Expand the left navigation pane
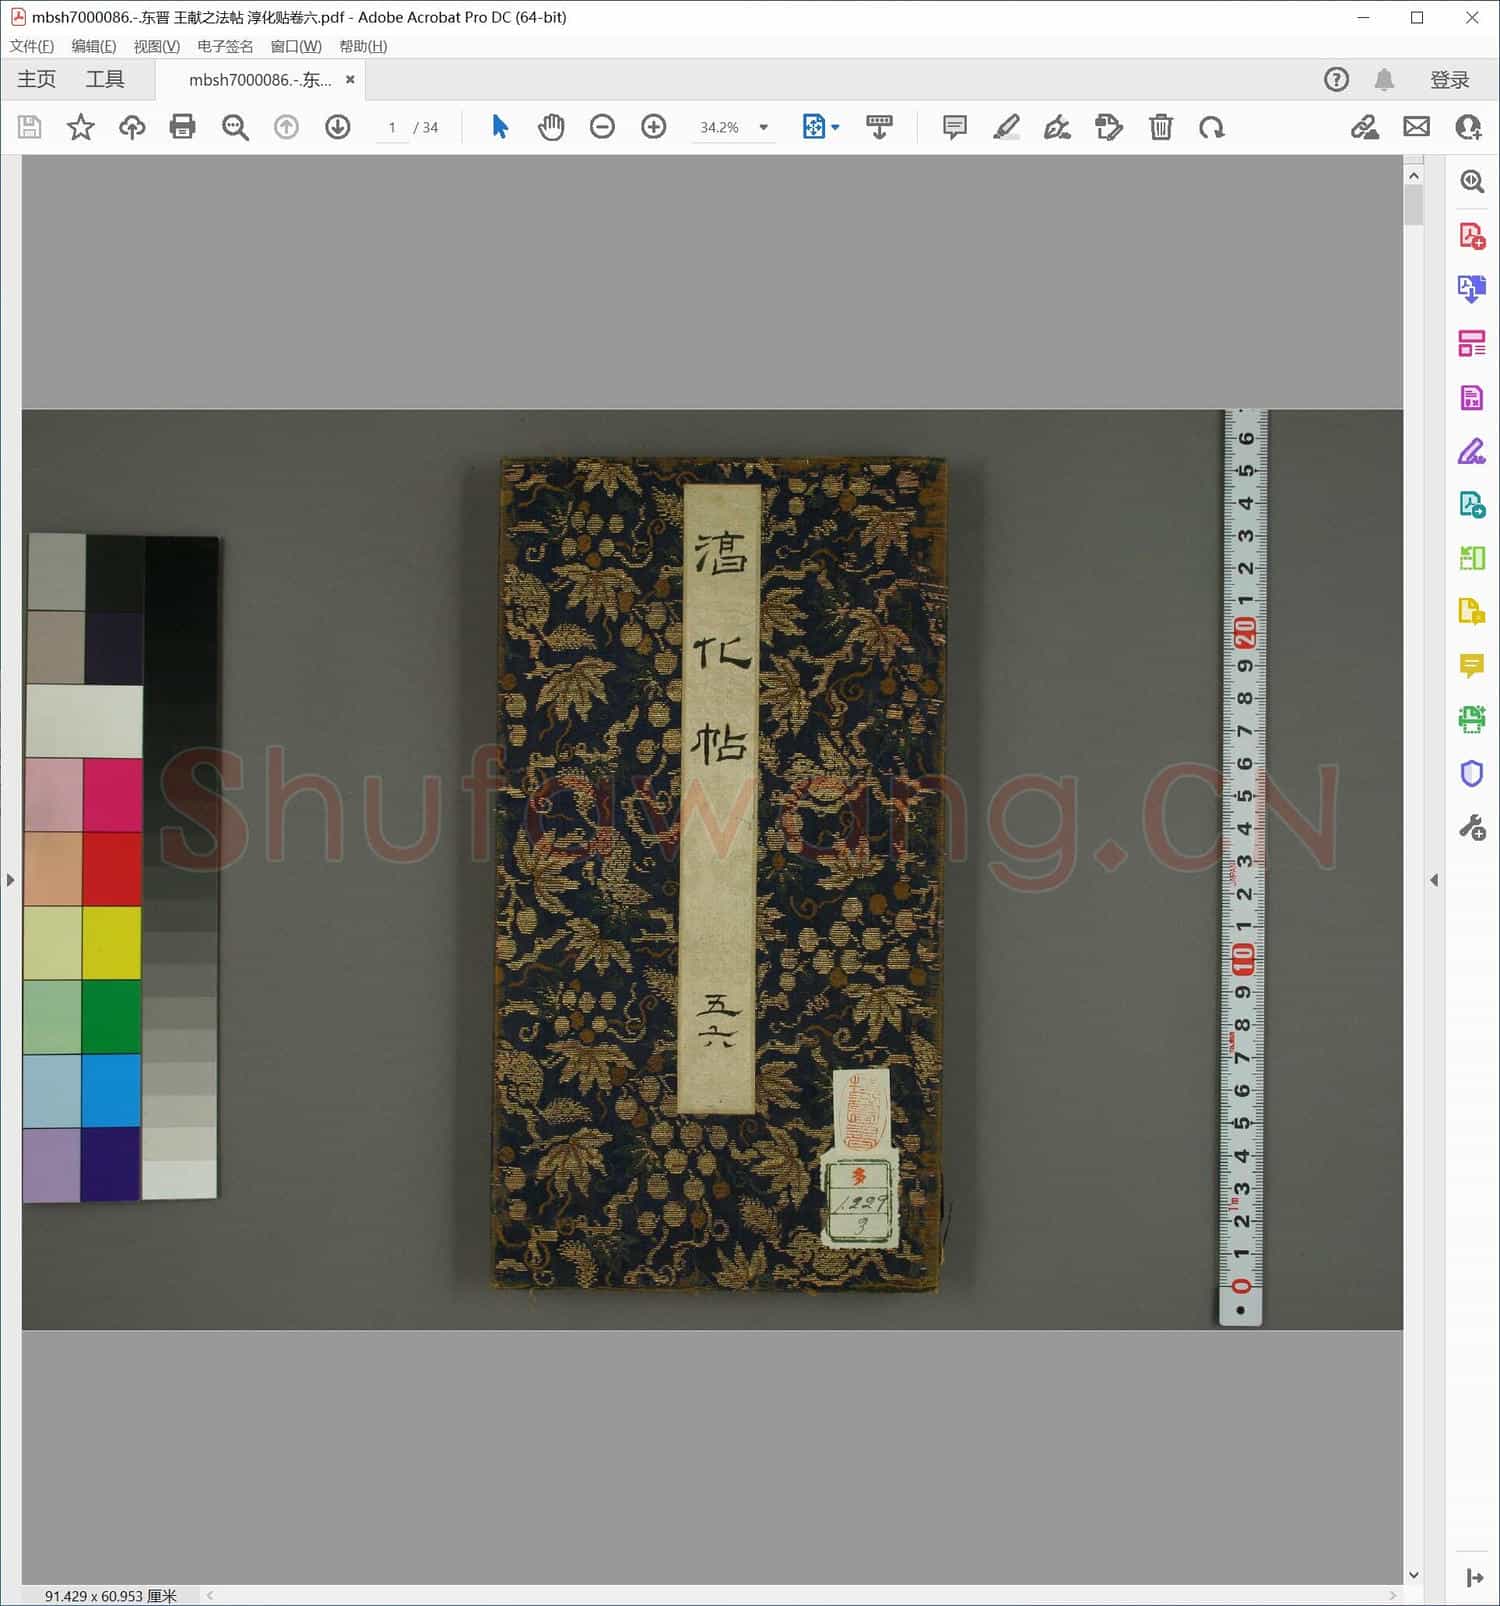The image size is (1500, 1606). tap(10, 880)
